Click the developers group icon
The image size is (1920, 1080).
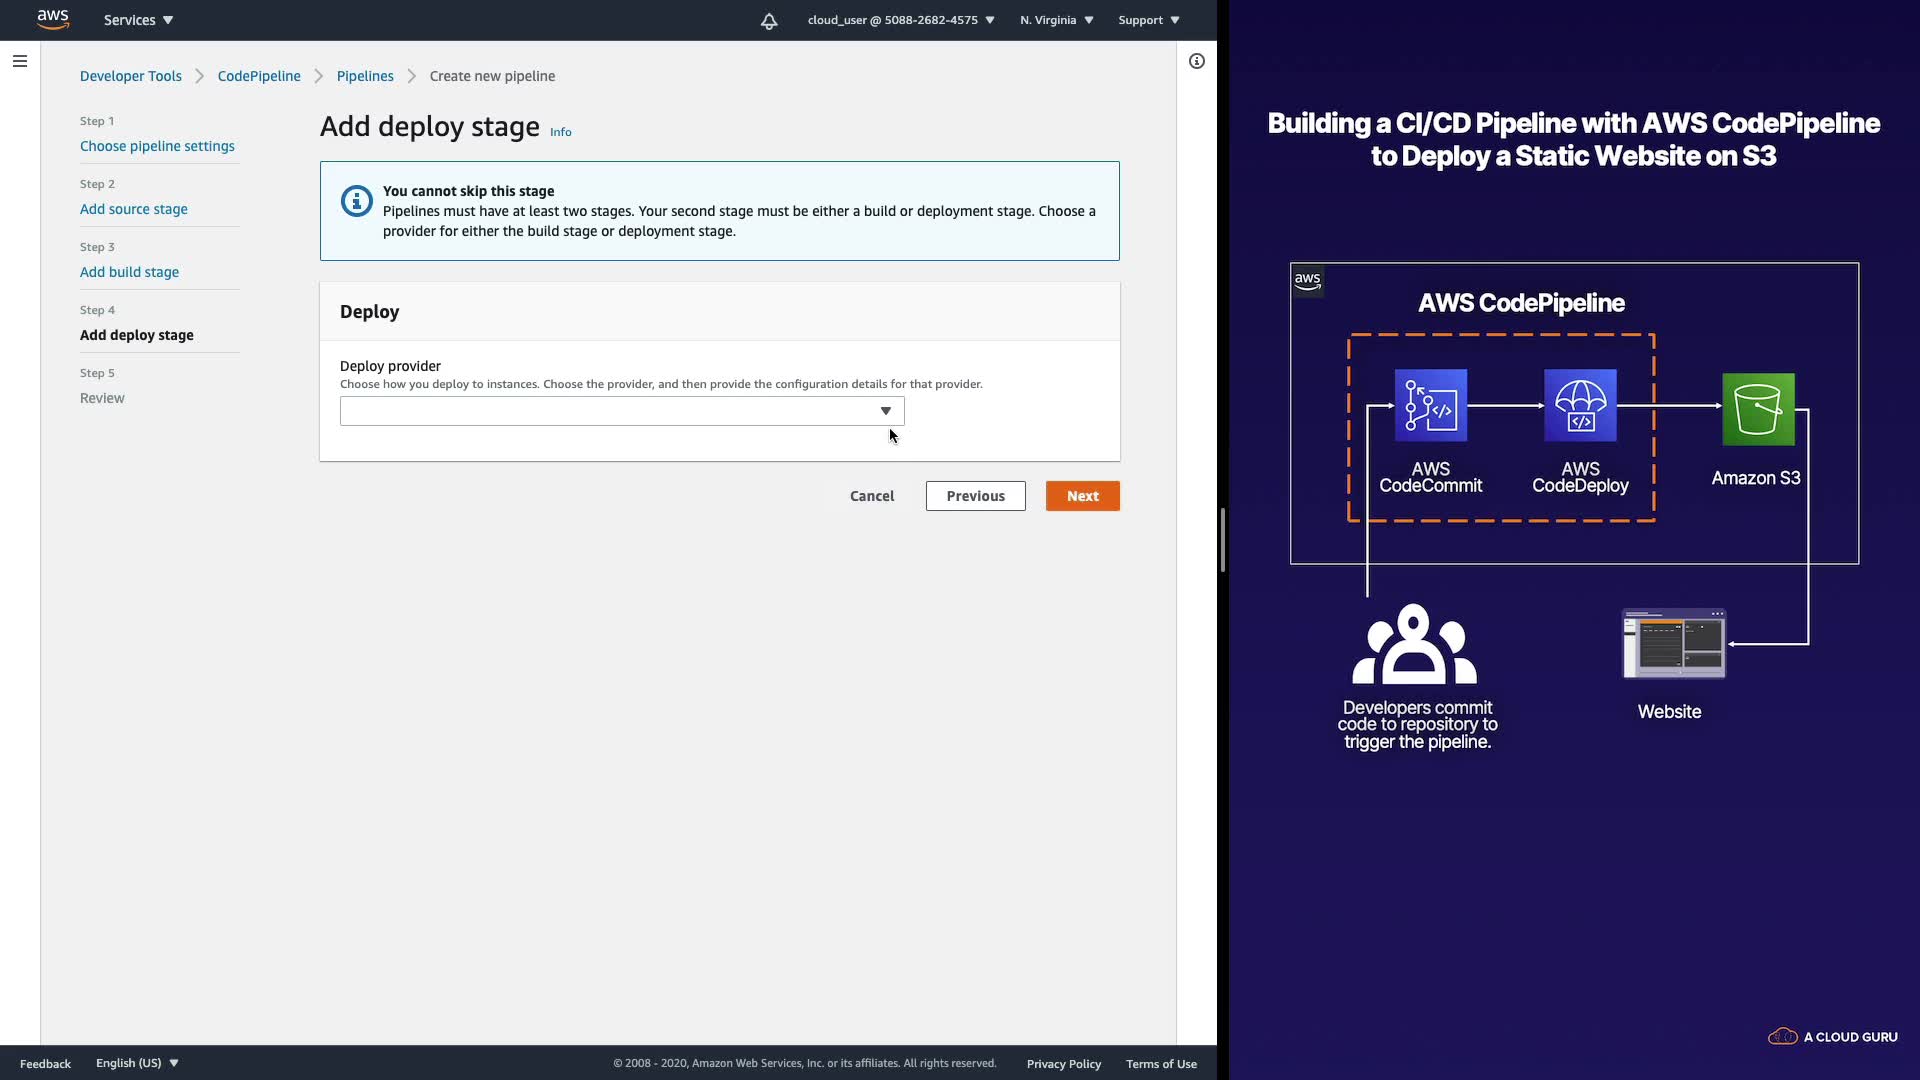1413,643
